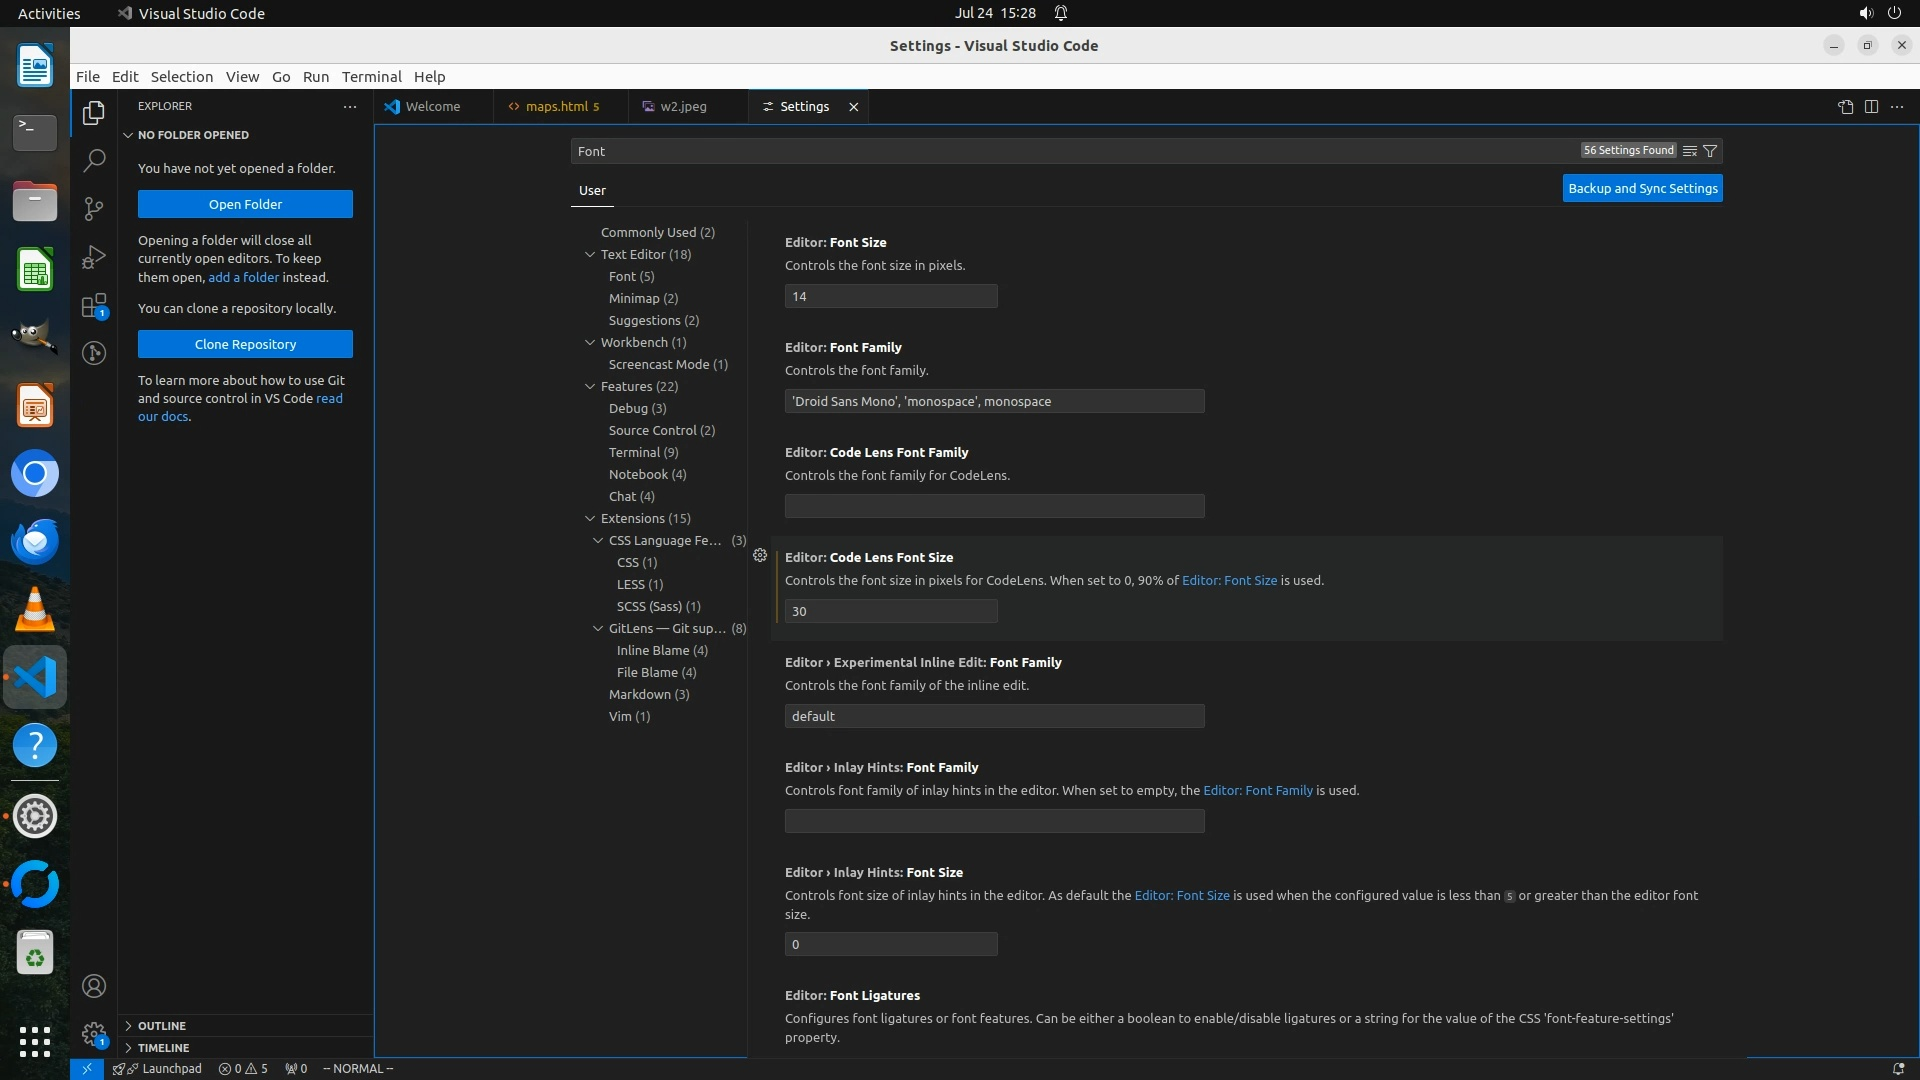
Task: Switch to the maps.html tab
Action: (556, 107)
